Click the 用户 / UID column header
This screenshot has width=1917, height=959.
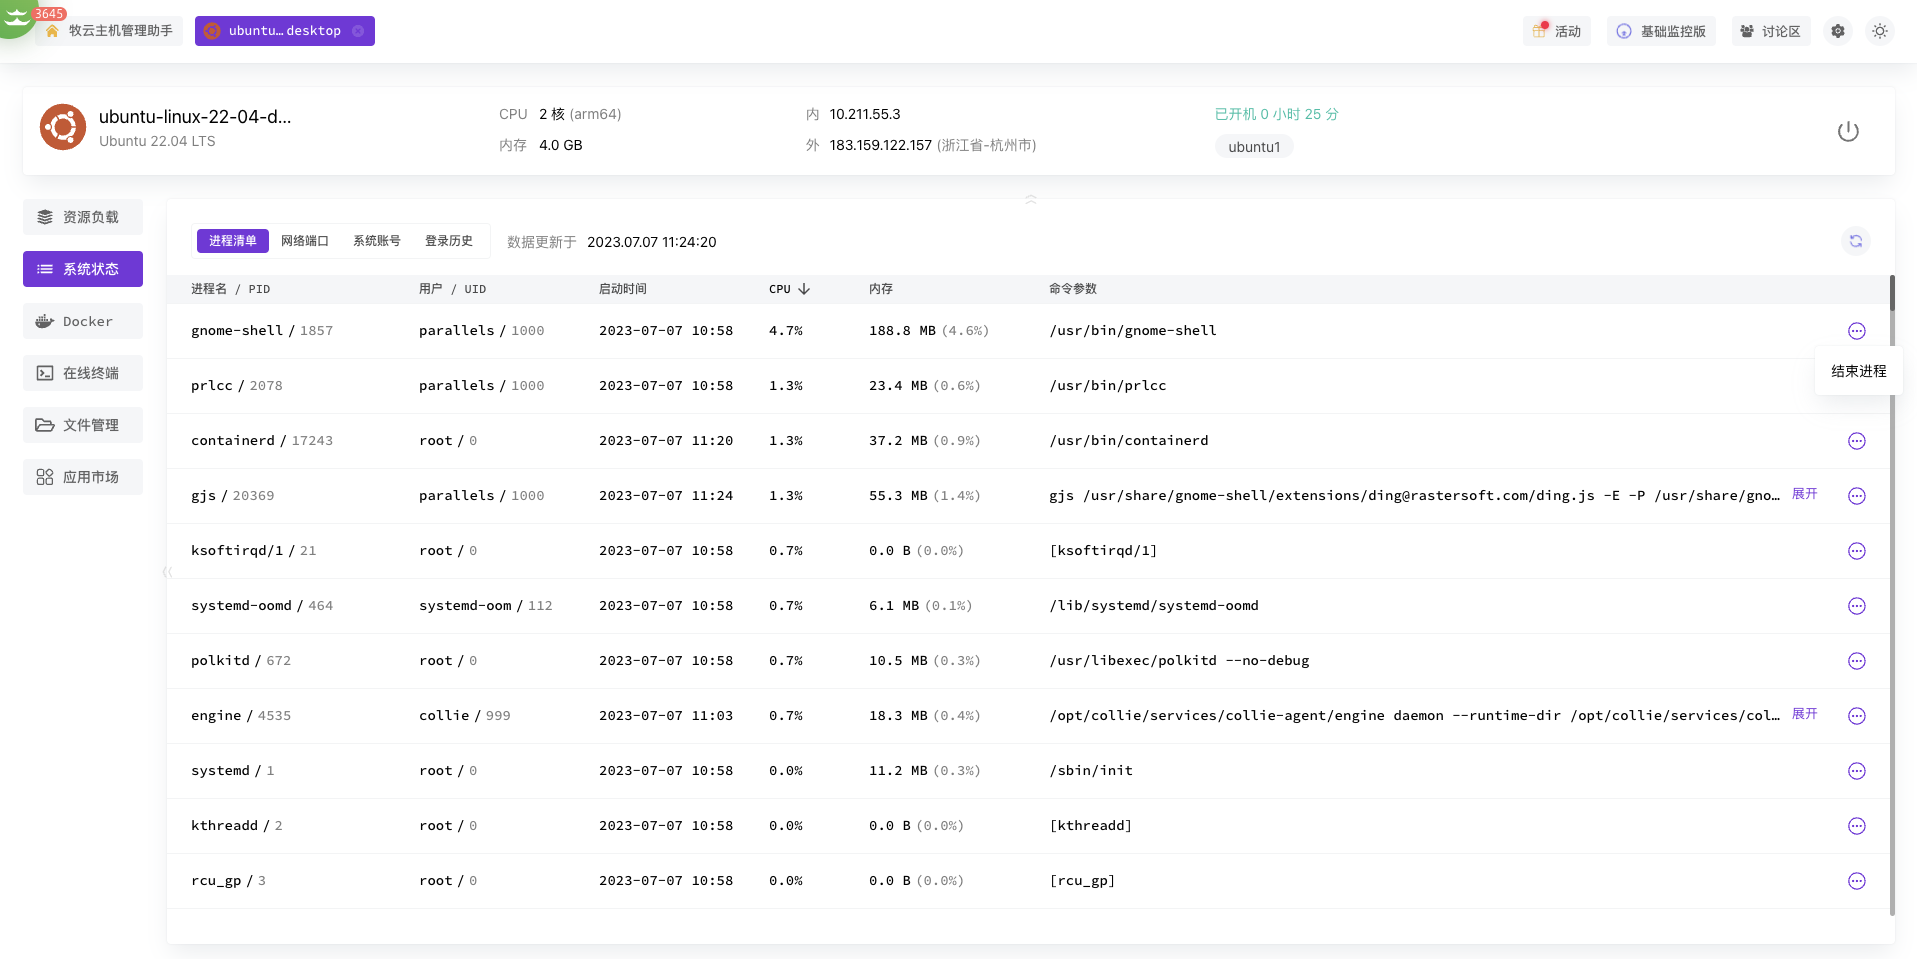click(x=452, y=289)
